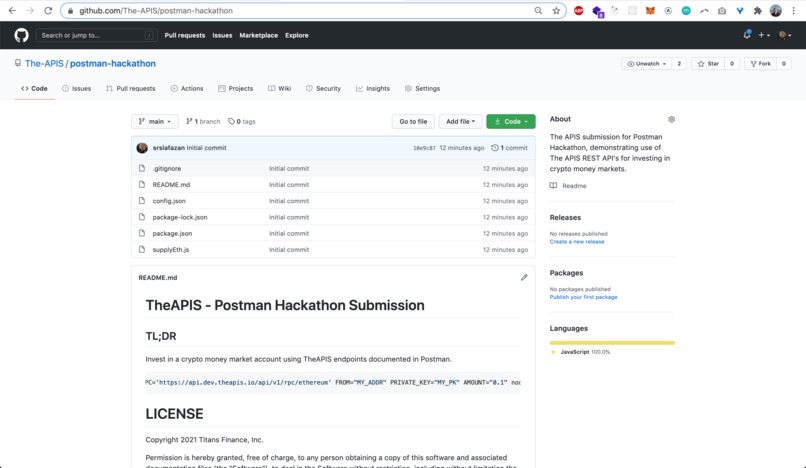
Task: Expand the green Code download dropdown
Action: [x=511, y=121]
